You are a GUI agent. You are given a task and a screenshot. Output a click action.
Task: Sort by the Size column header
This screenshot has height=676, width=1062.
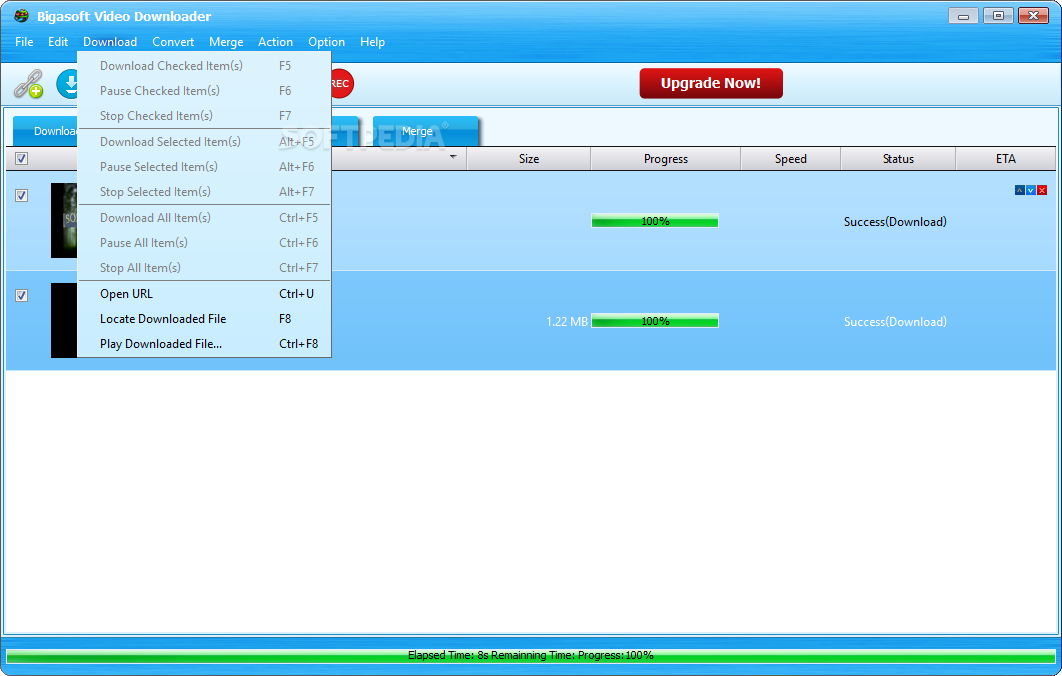point(529,159)
